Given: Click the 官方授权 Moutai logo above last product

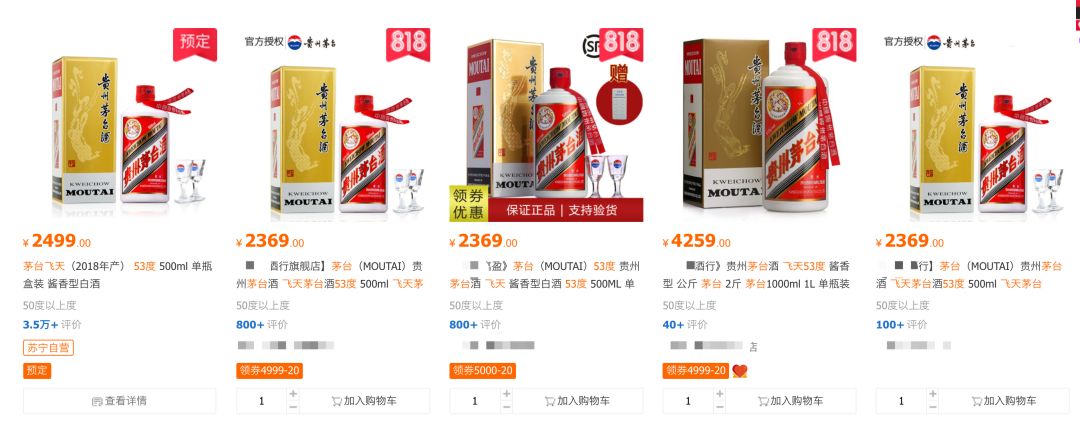Looking at the screenshot, I should tap(930, 42).
